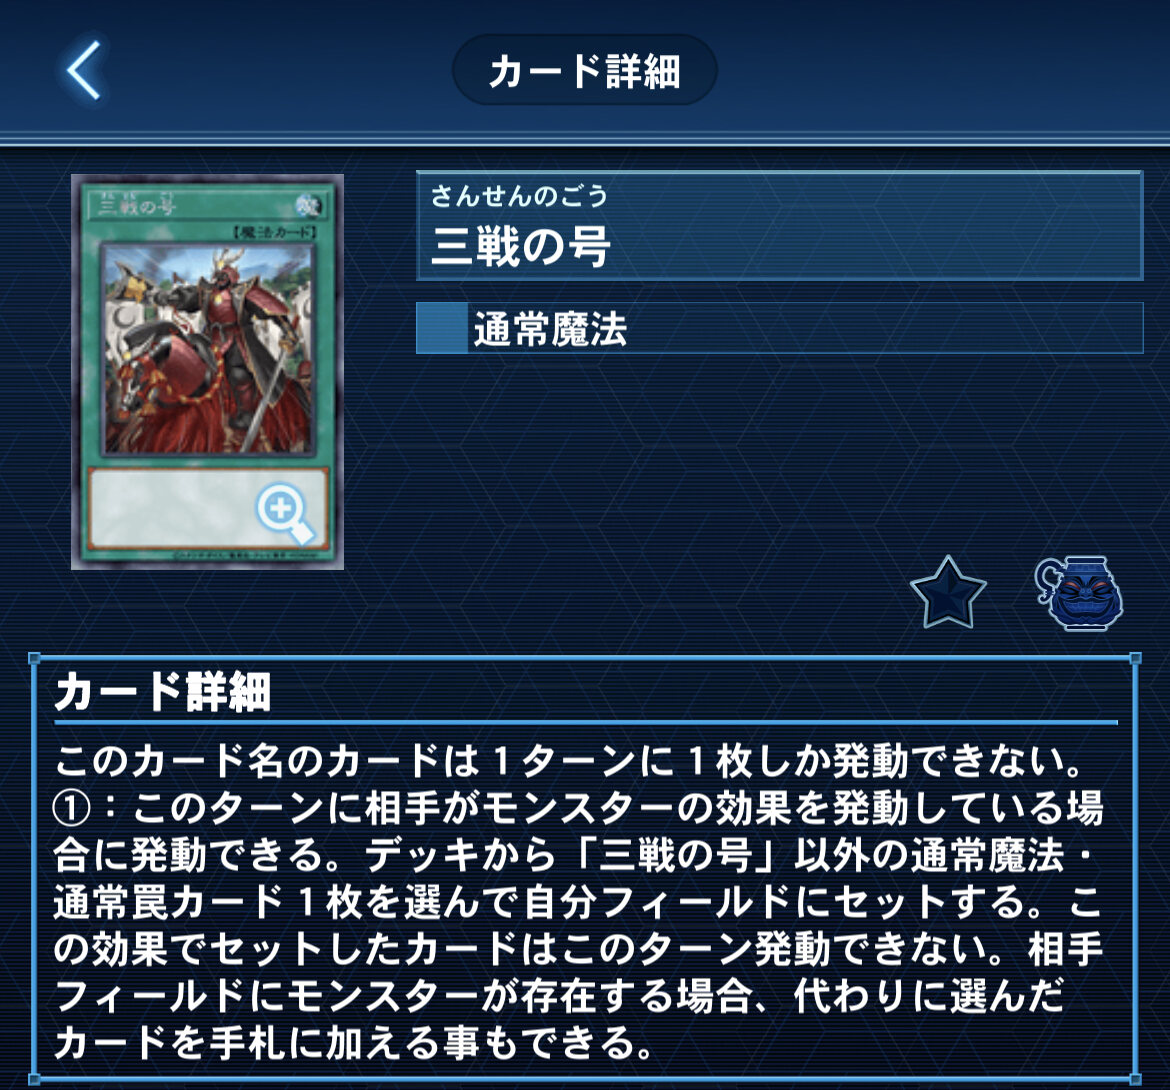The image size is (1170, 1090).
Task: Open the Pot of Greed jar icon
Action: 1078,593
